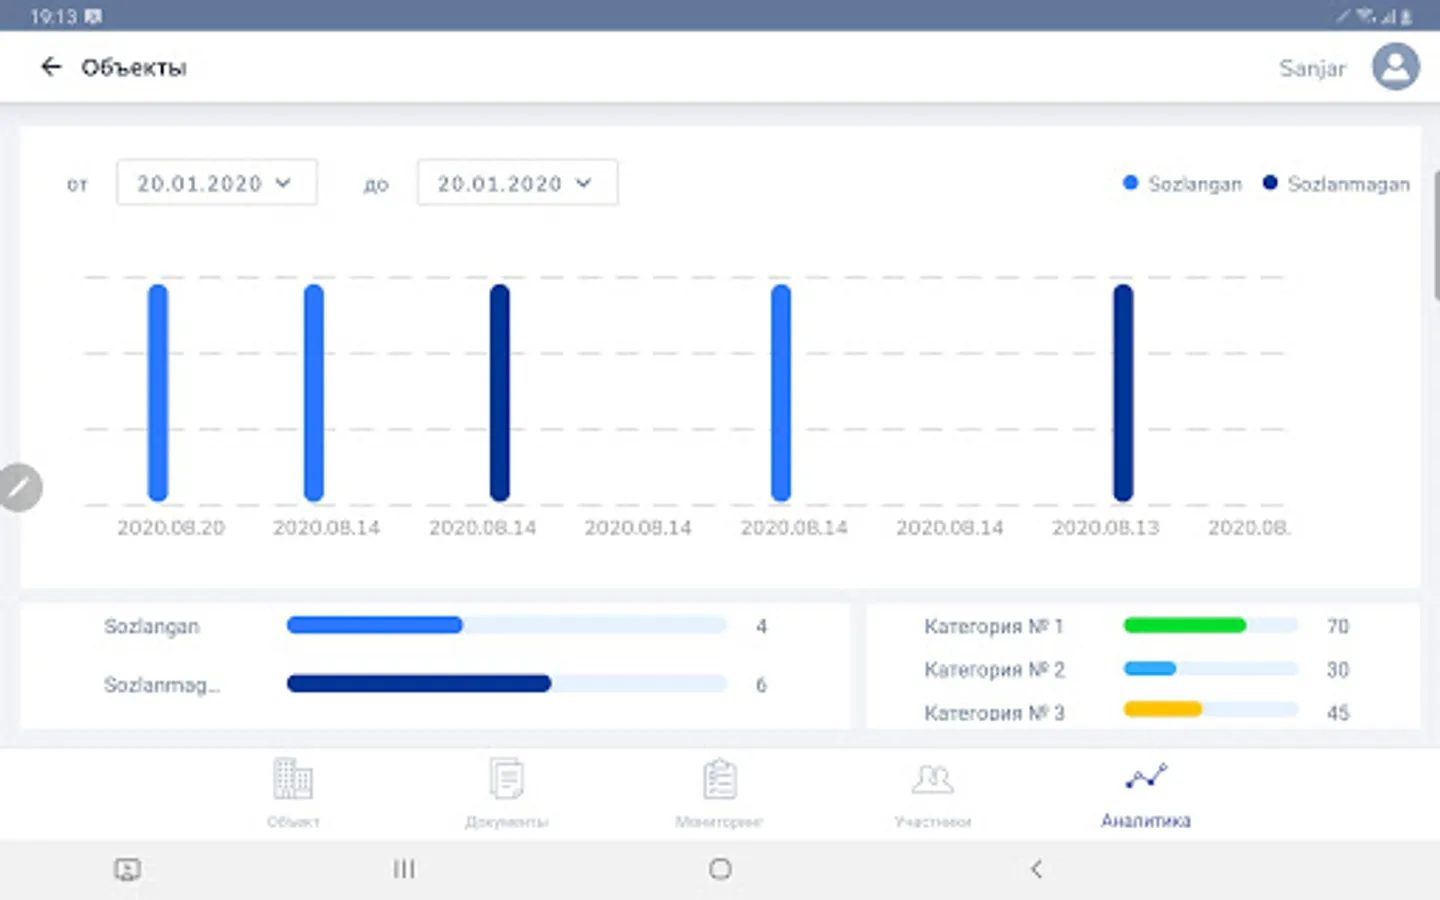
Task: Switch to the Мониторинг tab
Action: (719, 794)
